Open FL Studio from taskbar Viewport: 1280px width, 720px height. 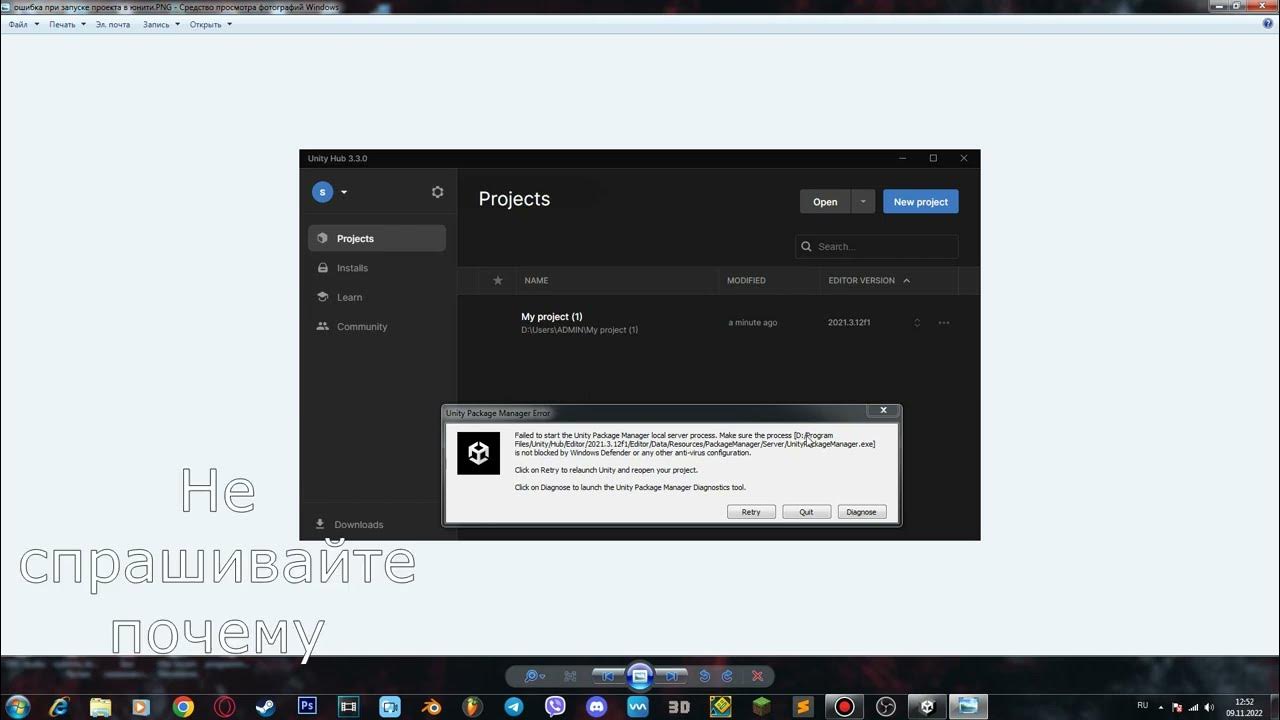pos(473,707)
